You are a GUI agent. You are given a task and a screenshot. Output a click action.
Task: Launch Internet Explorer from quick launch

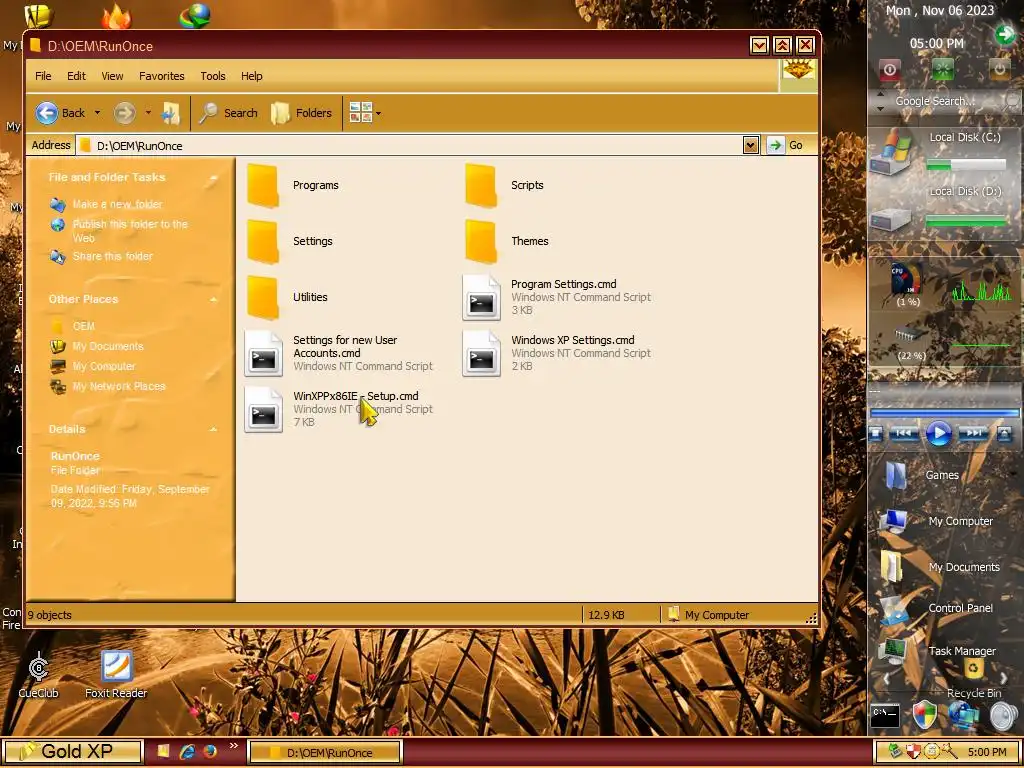[x=187, y=752]
